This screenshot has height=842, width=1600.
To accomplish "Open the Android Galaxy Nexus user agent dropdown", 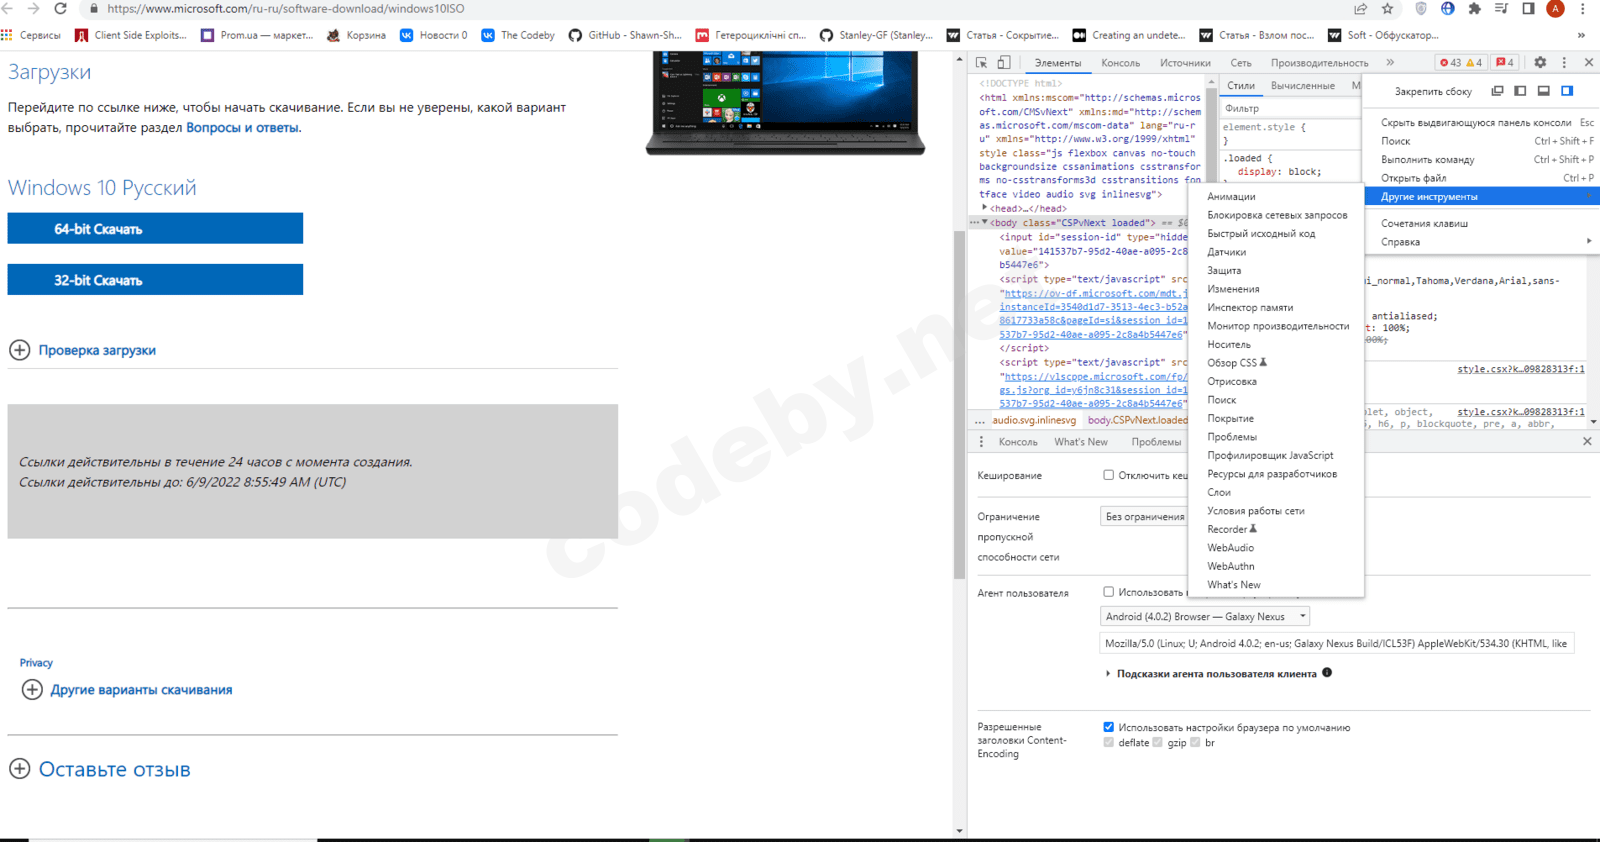I will (x=1204, y=616).
